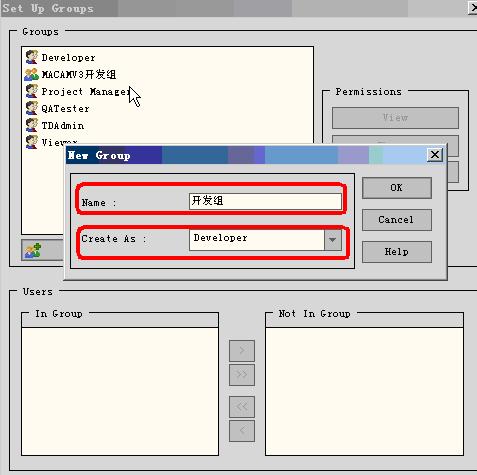477x475 pixels.
Task: Open the Create As dropdown arrow
Action: tap(333, 240)
